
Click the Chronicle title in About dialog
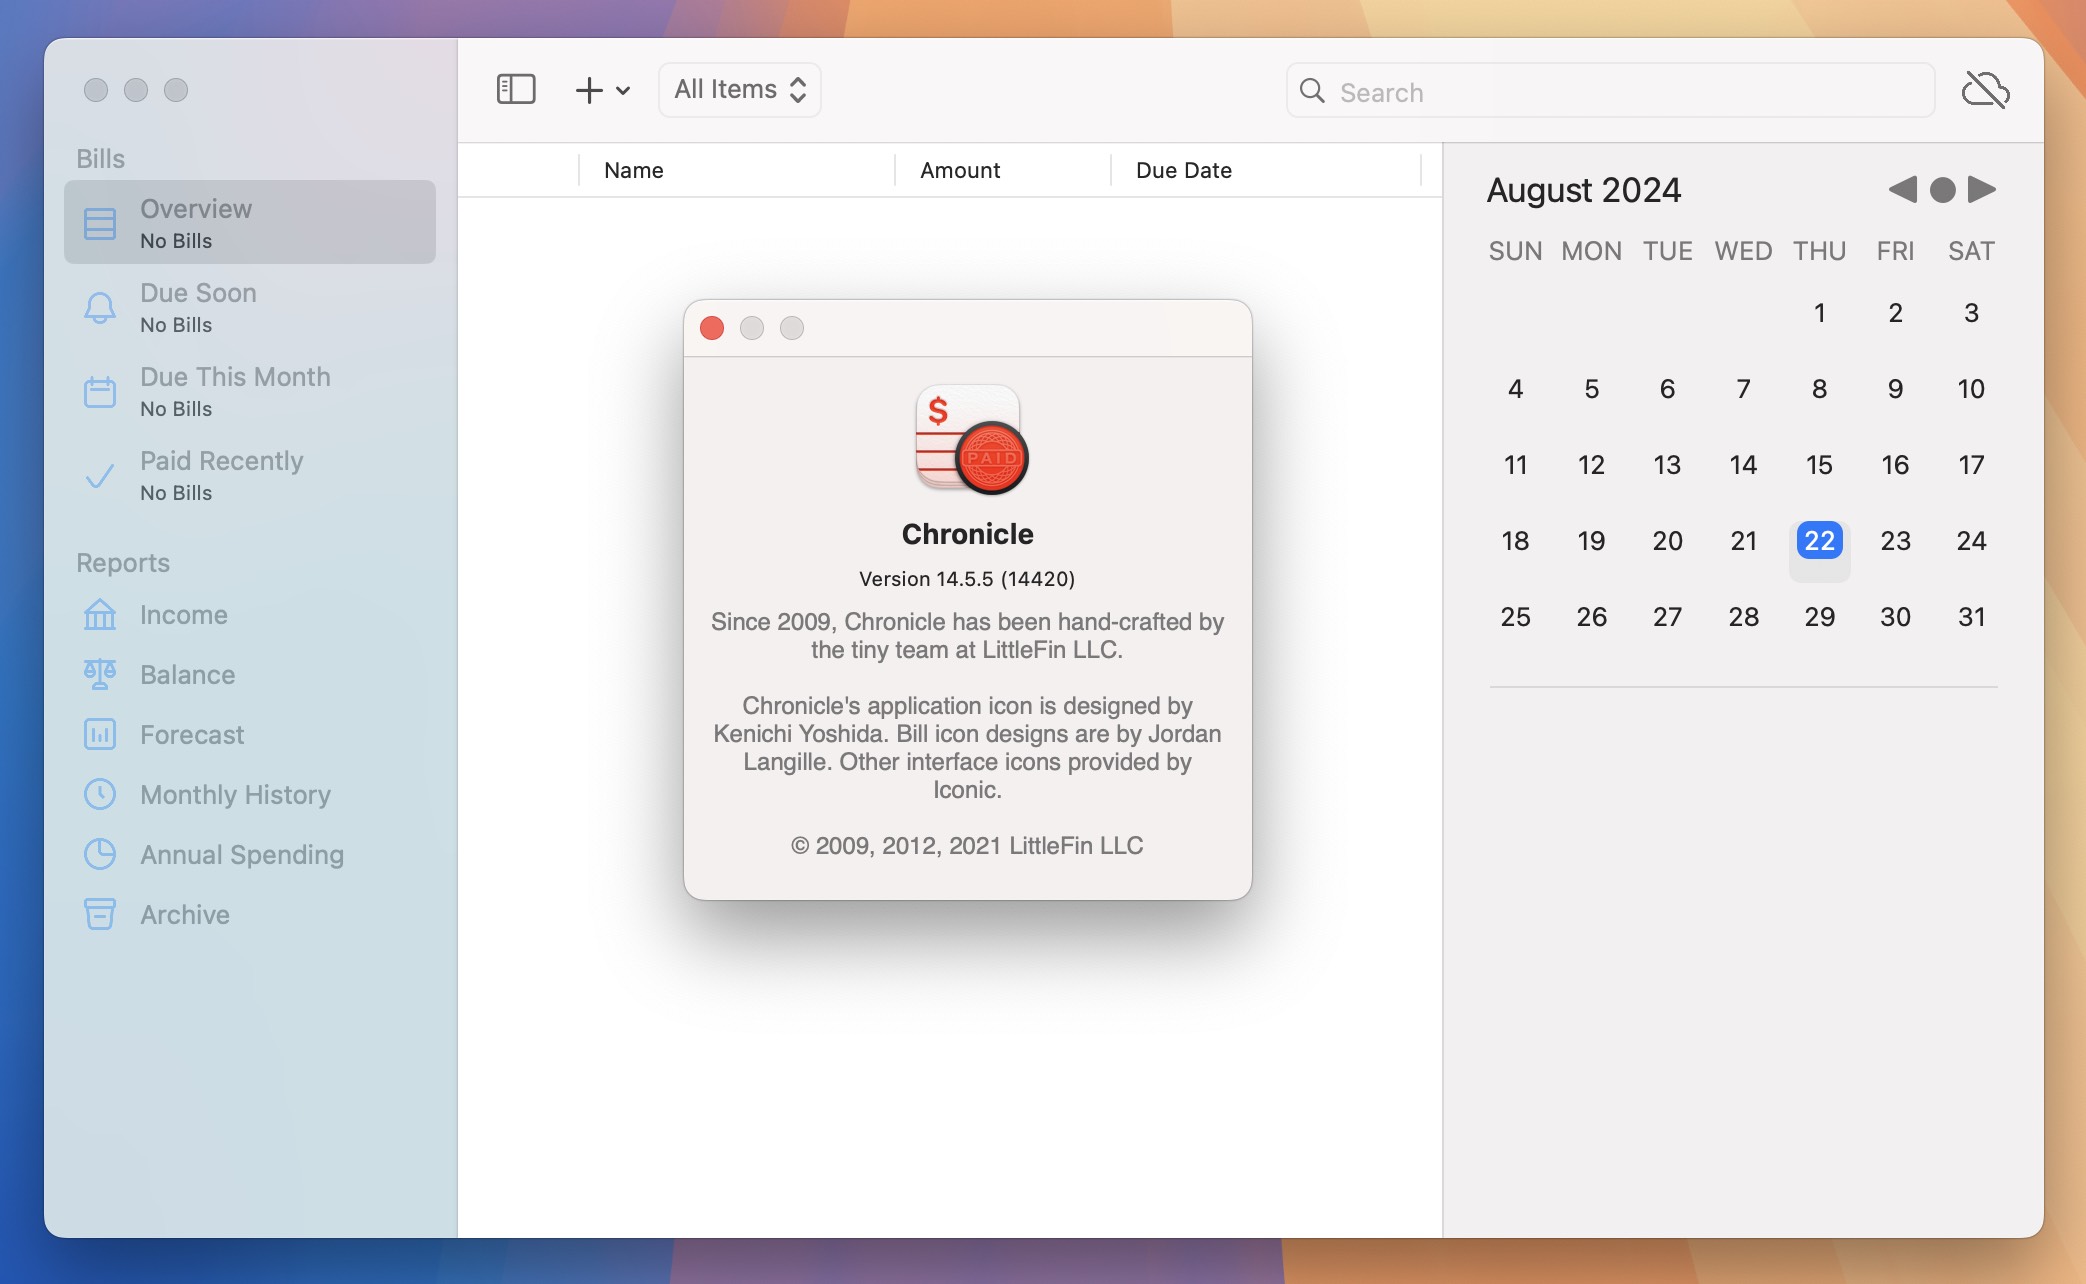tap(967, 534)
